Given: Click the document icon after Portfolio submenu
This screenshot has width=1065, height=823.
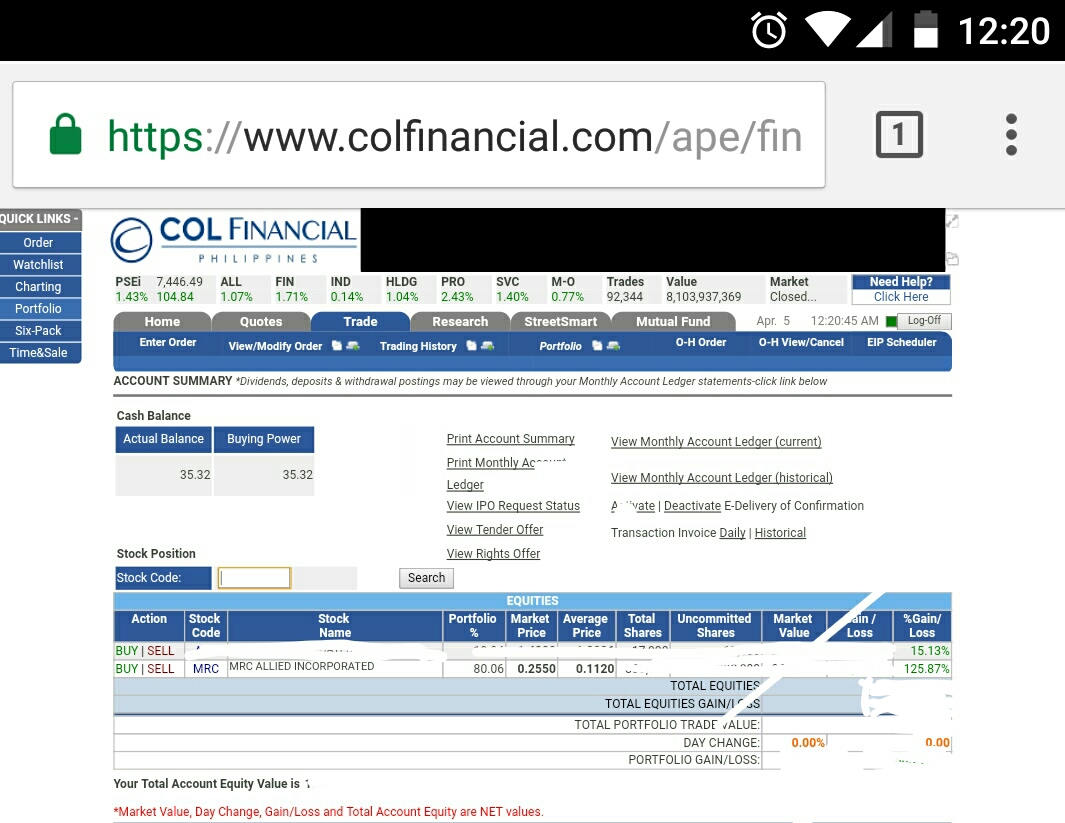Looking at the screenshot, I should (x=596, y=346).
